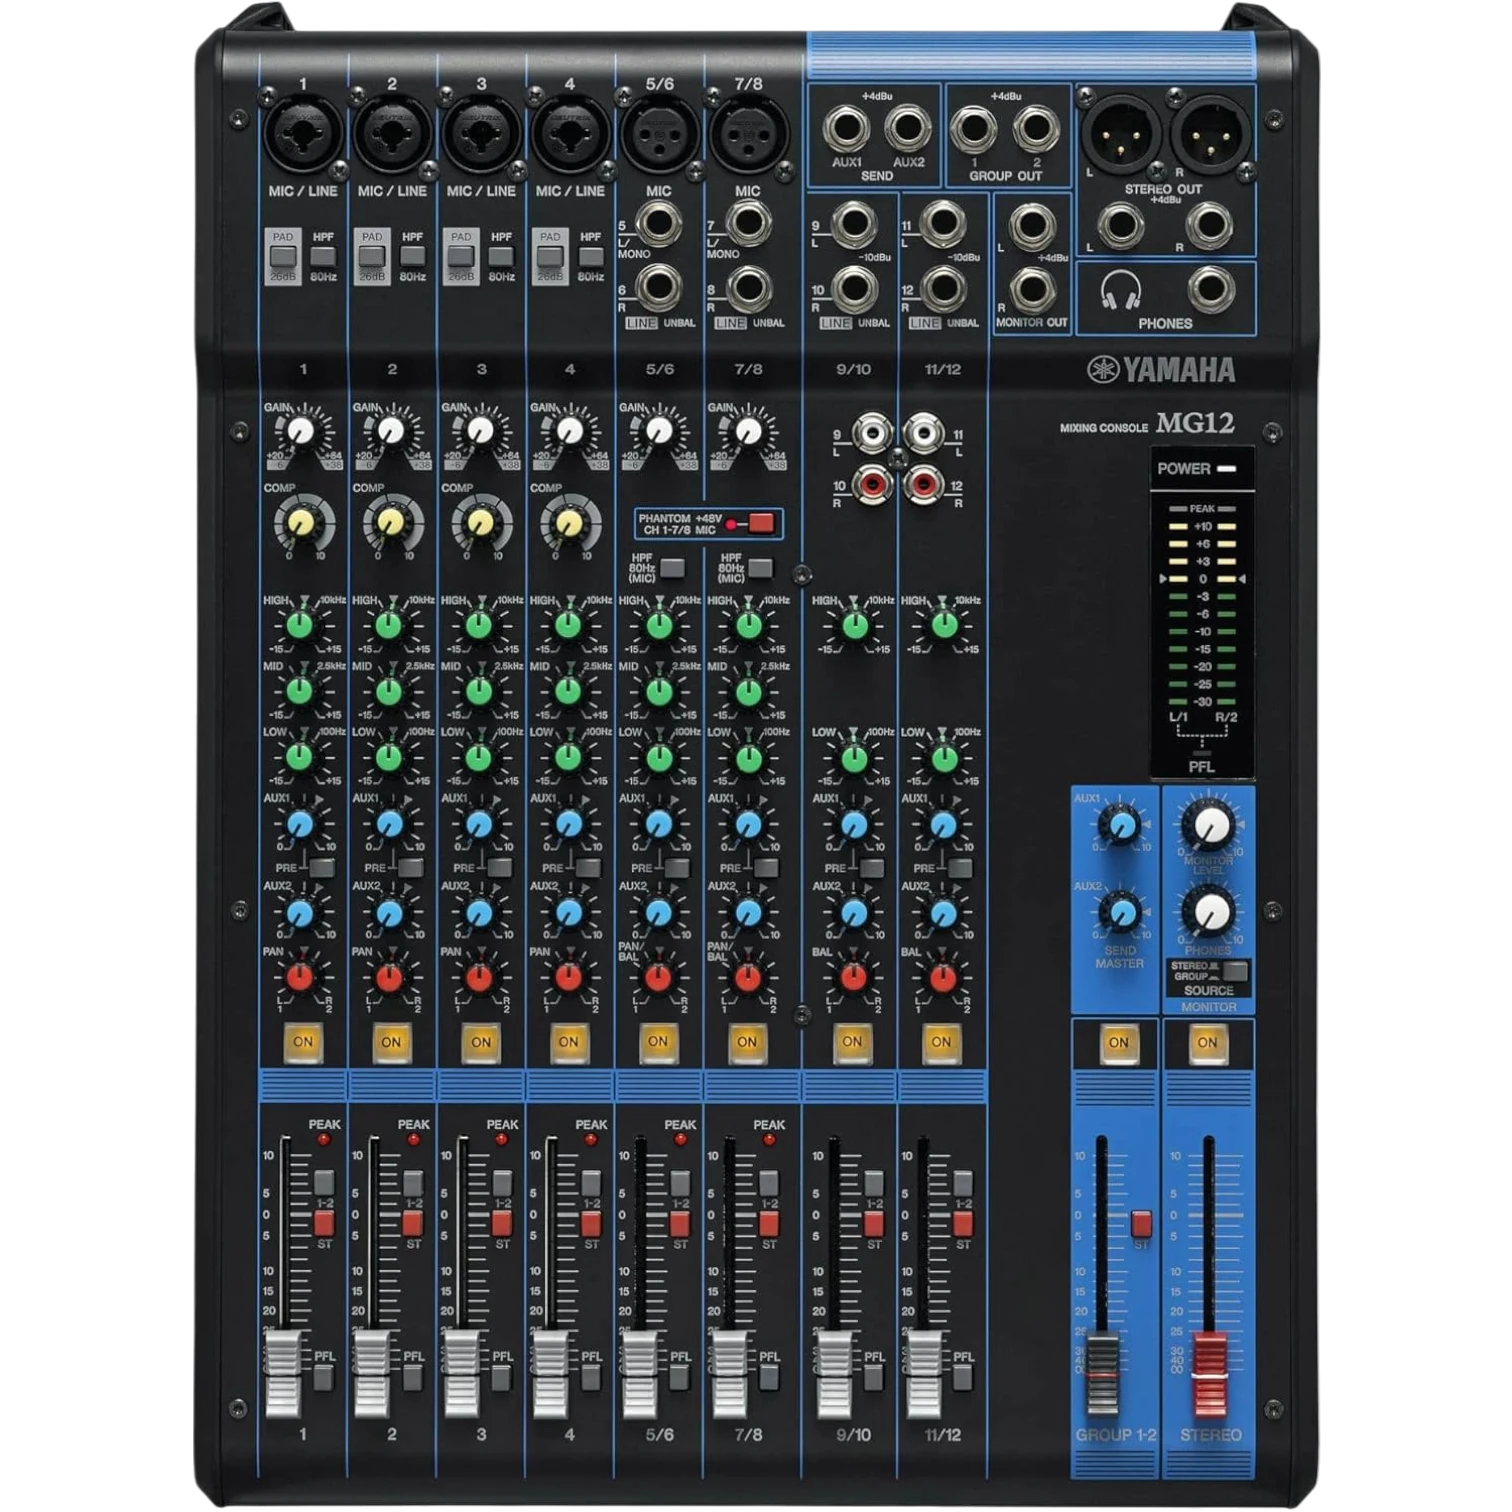The width and height of the screenshot is (1512, 1512).
Task: Click the channel 3 green HIGH EQ knob
Action: pyautogui.click(x=479, y=625)
